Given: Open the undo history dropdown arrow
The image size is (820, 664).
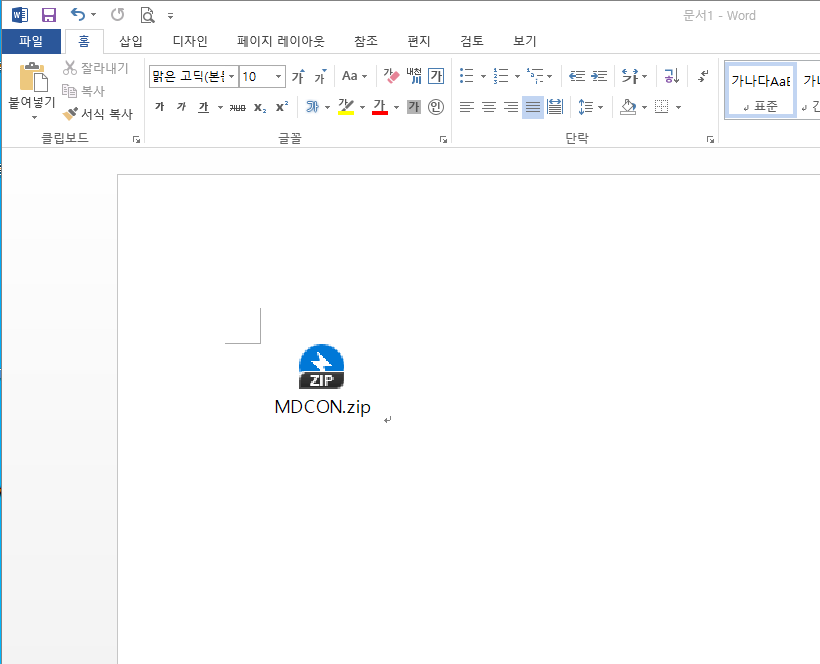Looking at the screenshot, I should (x=94, y=15).
